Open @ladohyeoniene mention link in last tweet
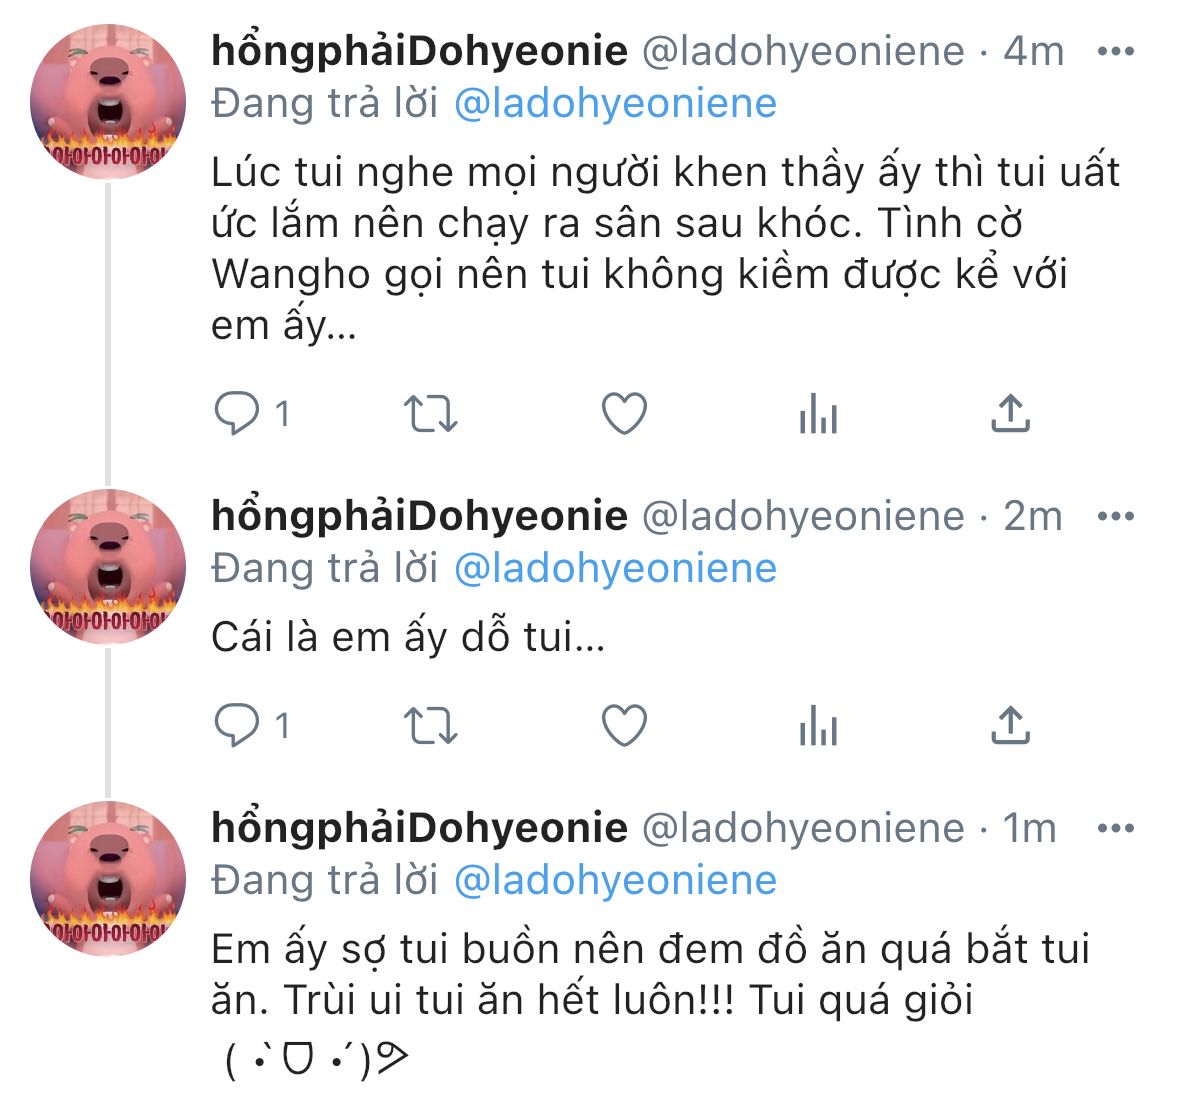 (615, 880)
